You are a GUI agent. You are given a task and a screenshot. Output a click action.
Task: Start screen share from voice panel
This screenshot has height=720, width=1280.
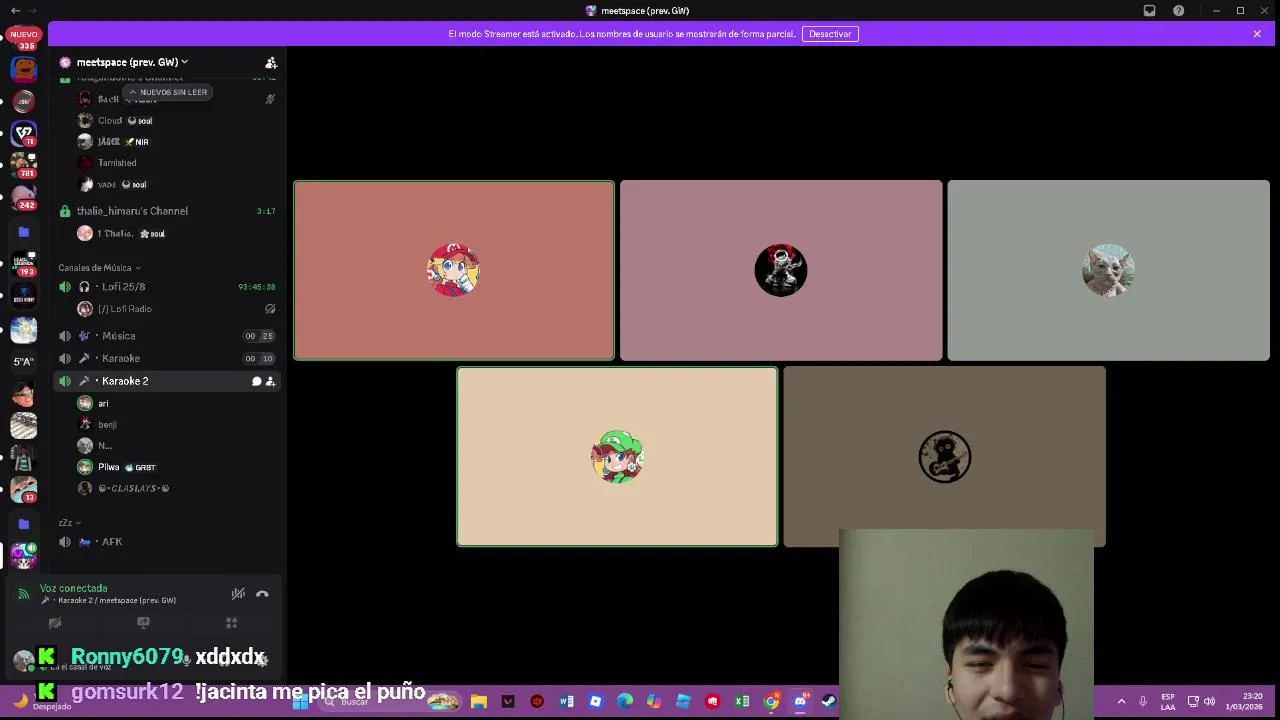143,623
